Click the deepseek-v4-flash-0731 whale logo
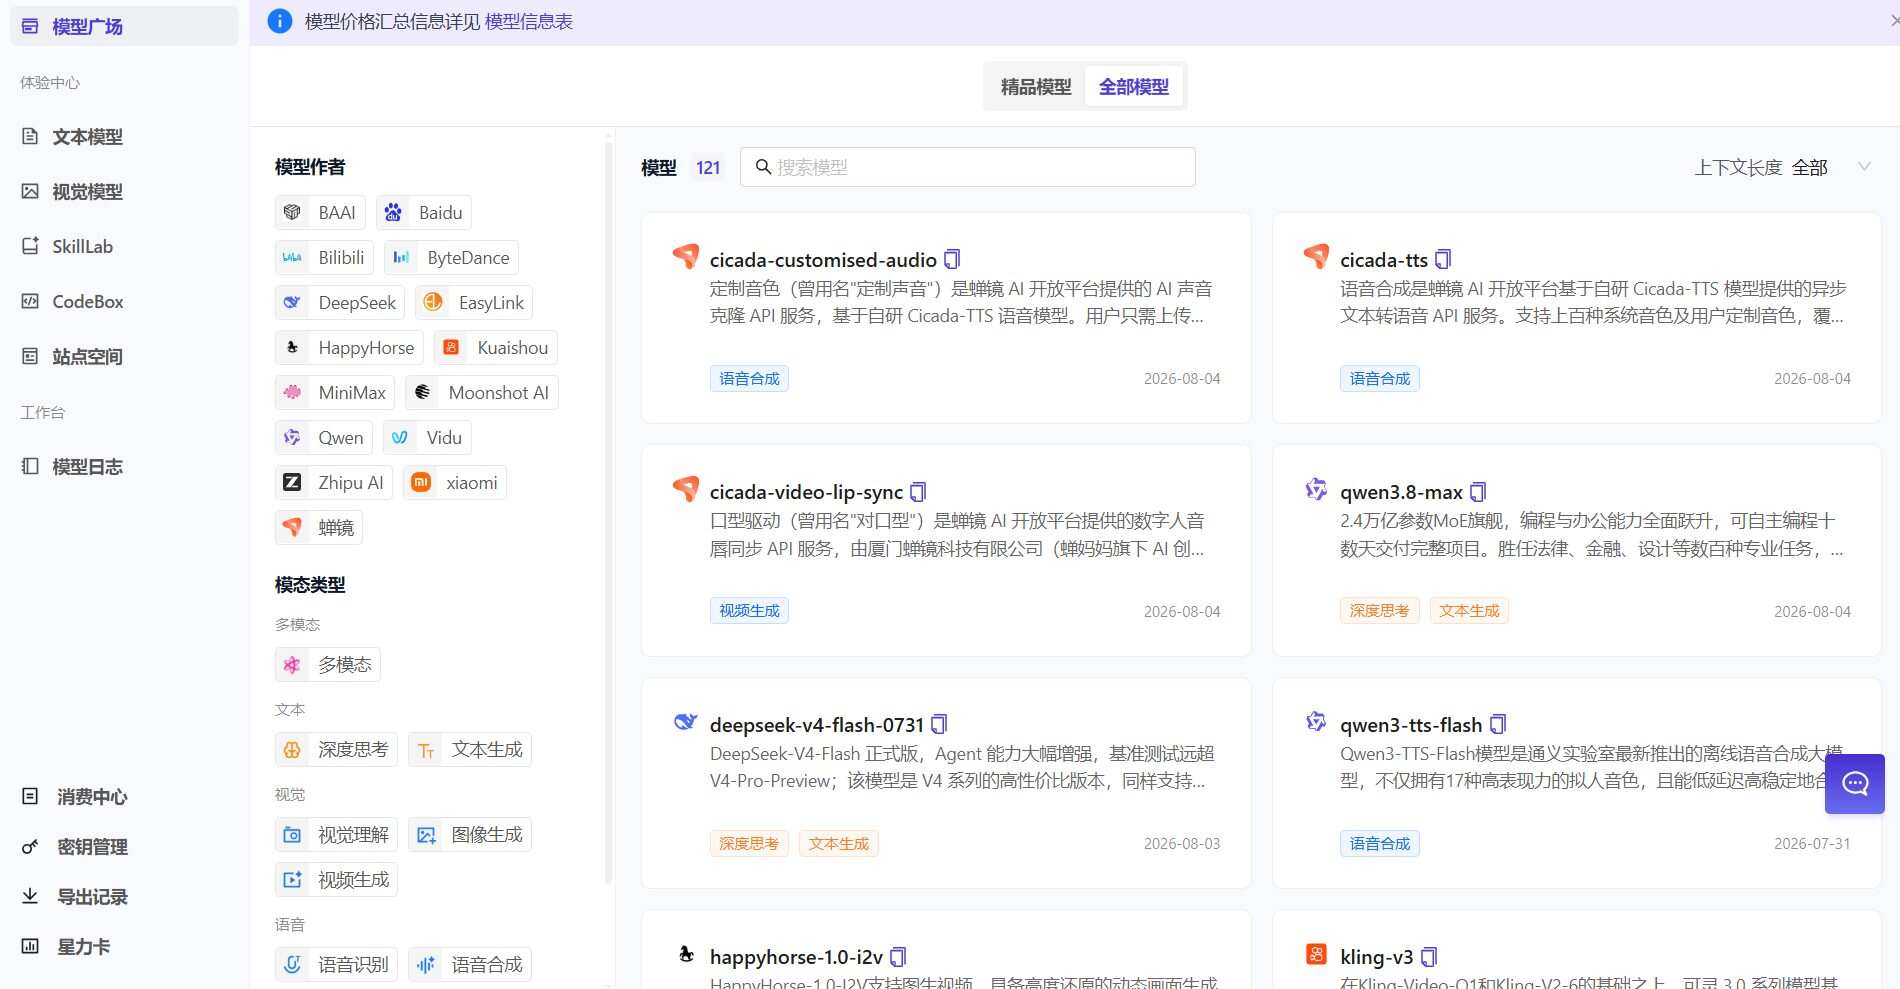The width and height of the screenshot is (1900, 989). coord(685,721)
